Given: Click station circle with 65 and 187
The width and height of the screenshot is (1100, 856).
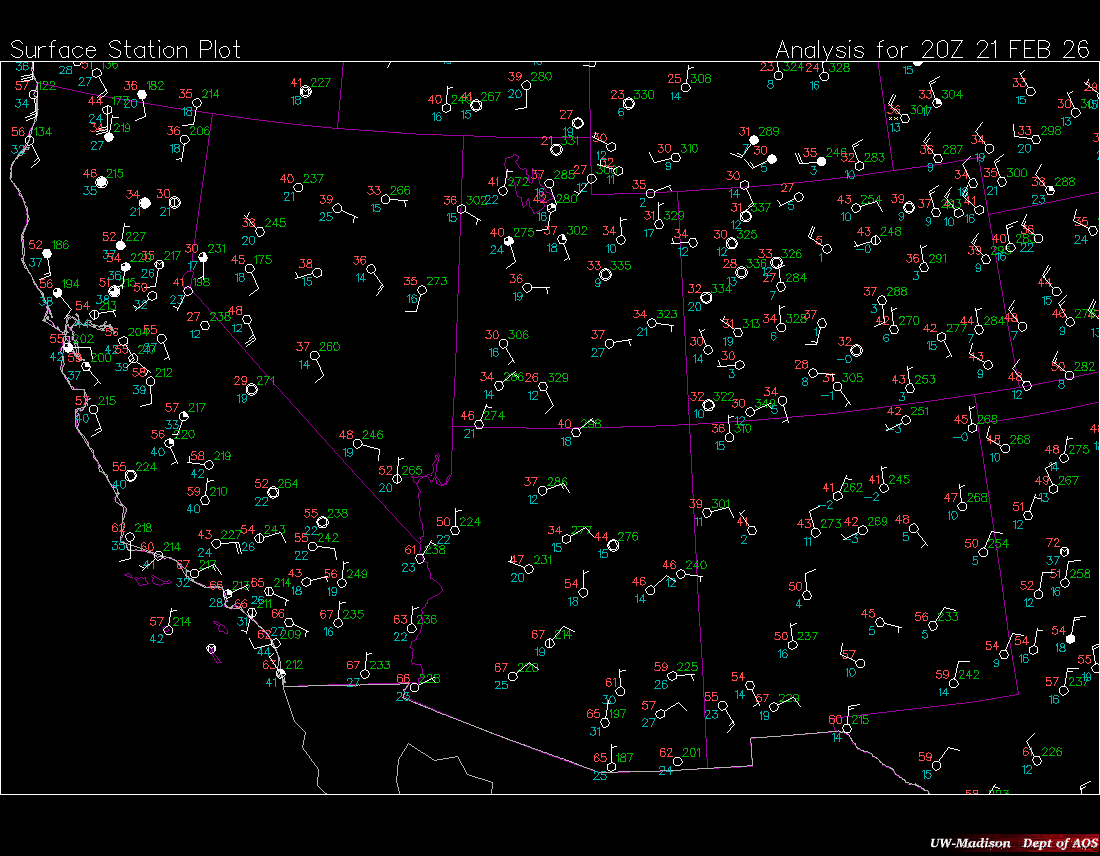Looking at the screenshot, I should (612, 766).
